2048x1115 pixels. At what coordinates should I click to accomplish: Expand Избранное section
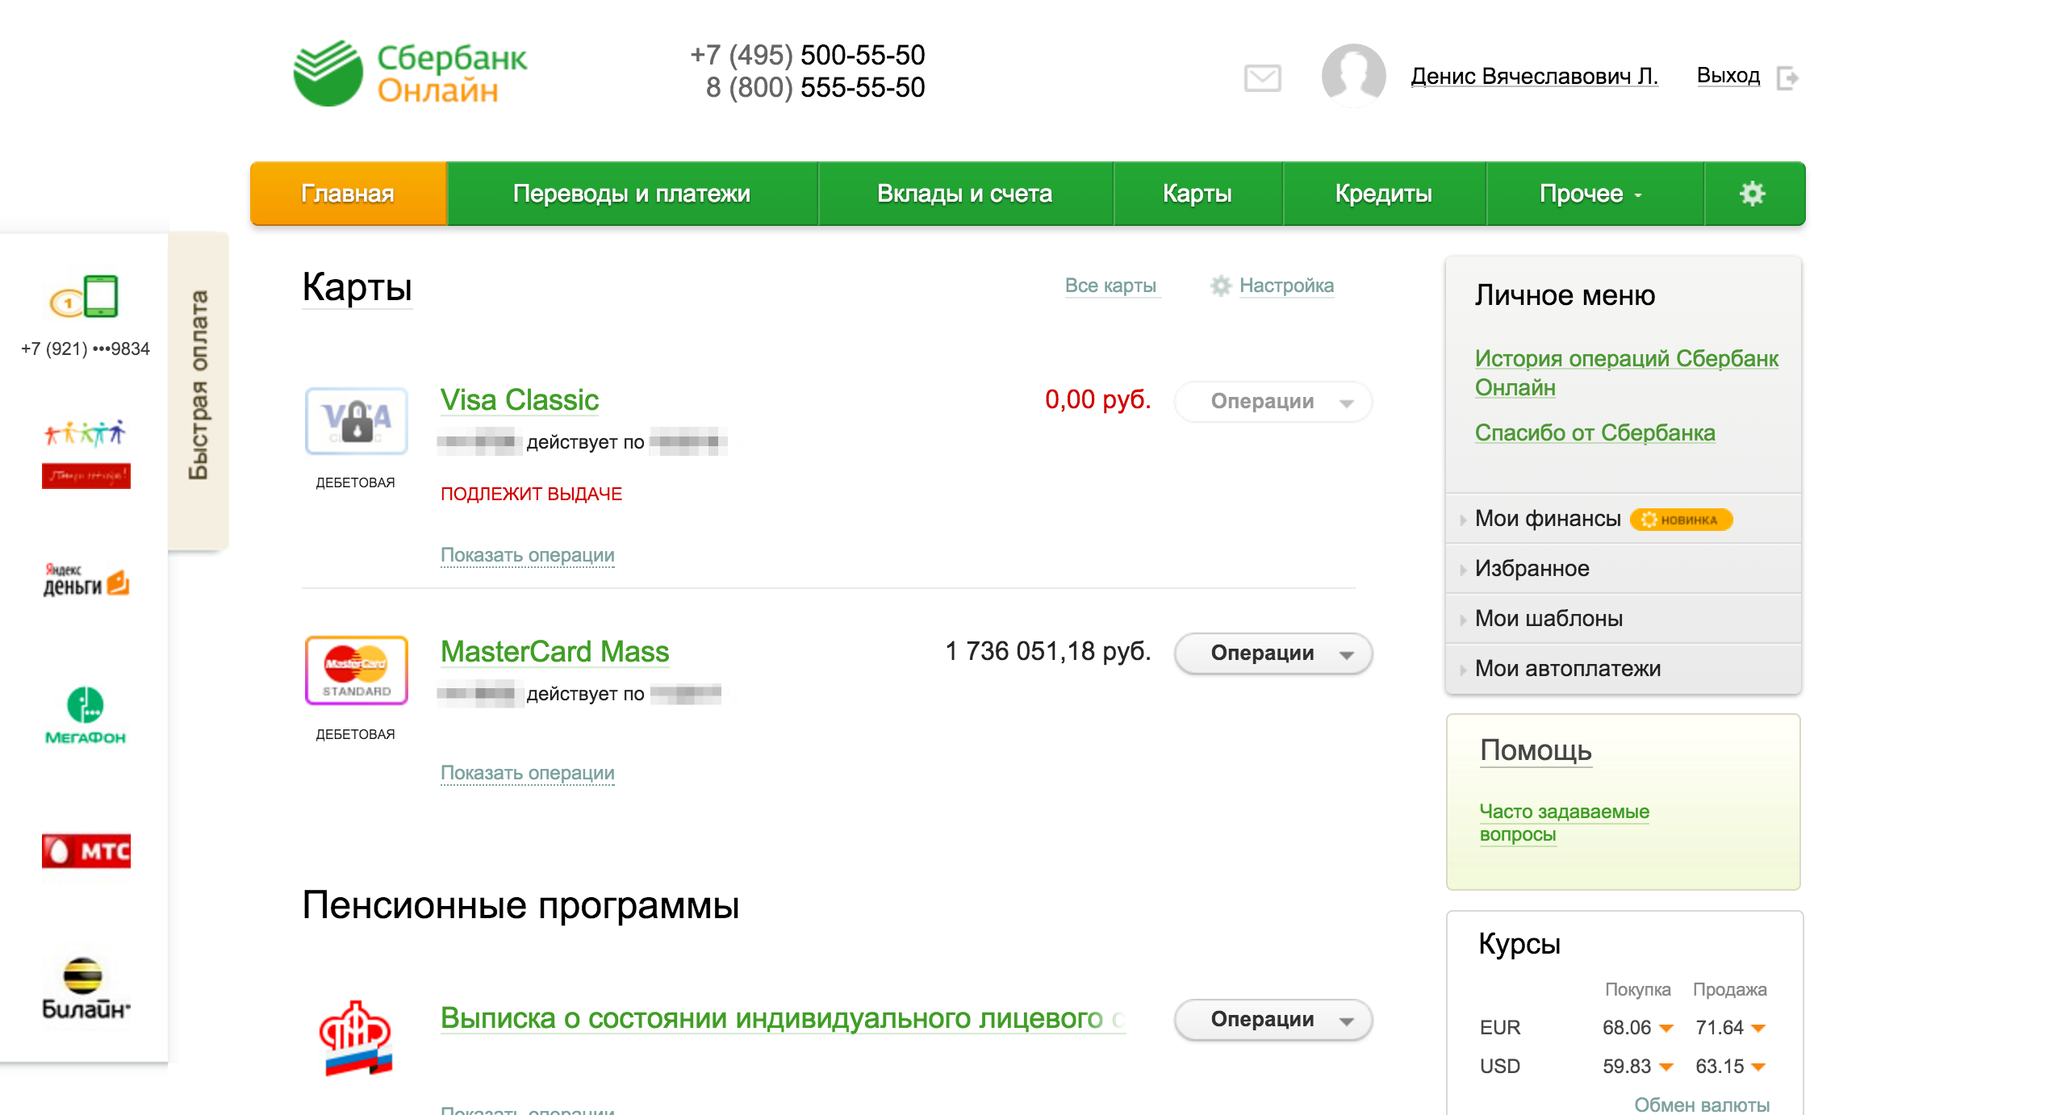[1623, 569]
